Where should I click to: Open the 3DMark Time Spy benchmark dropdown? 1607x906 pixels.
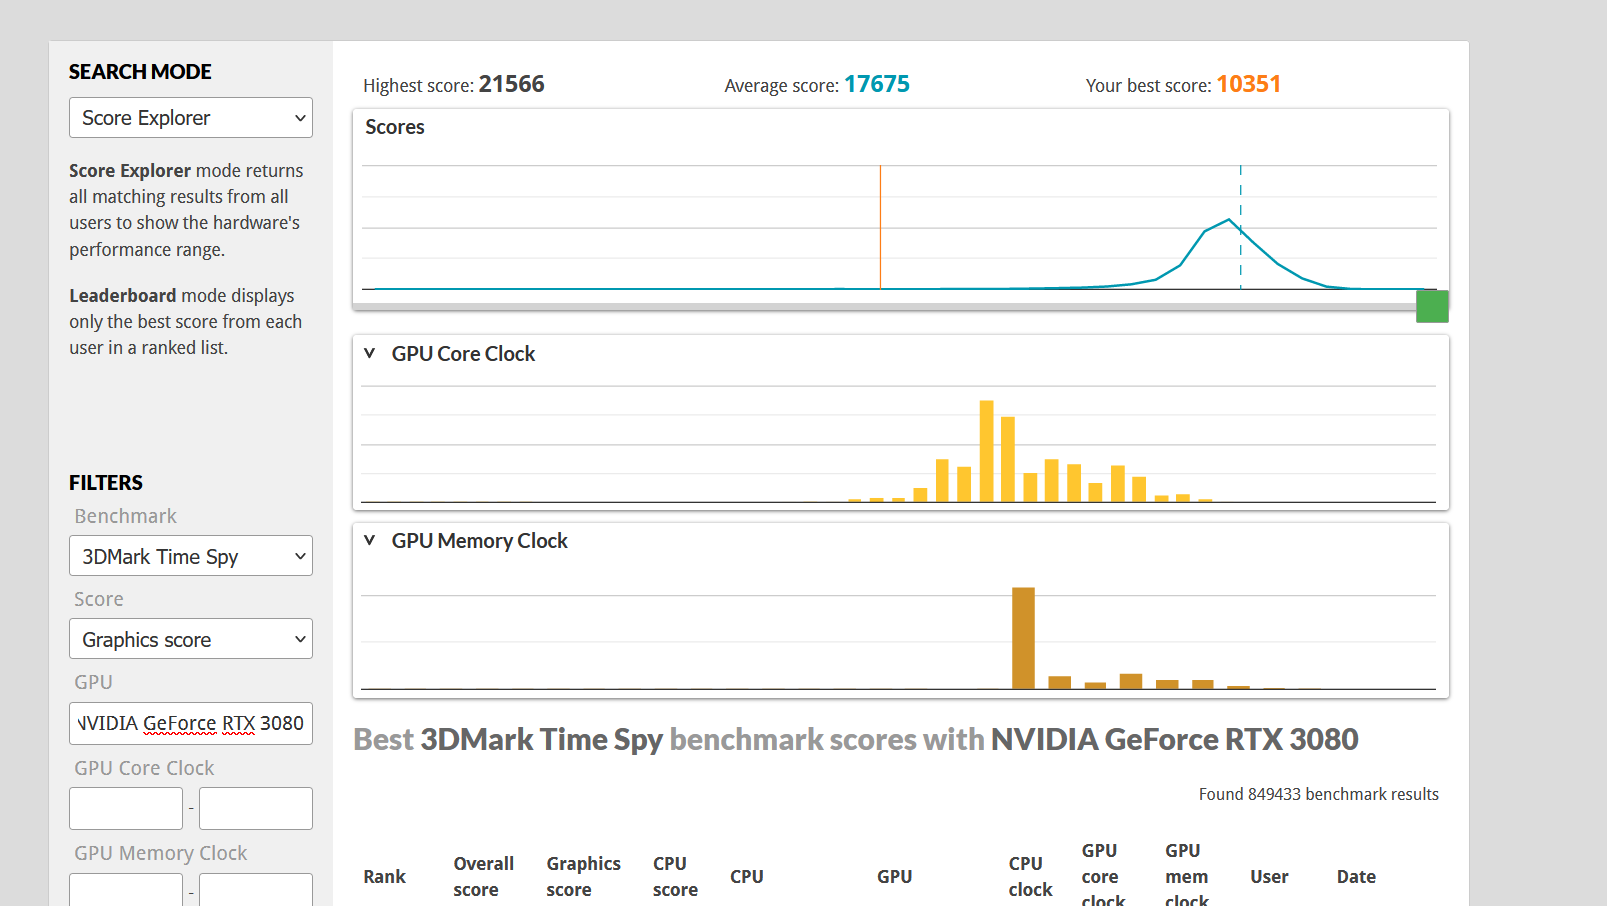[x=190, y=556]
